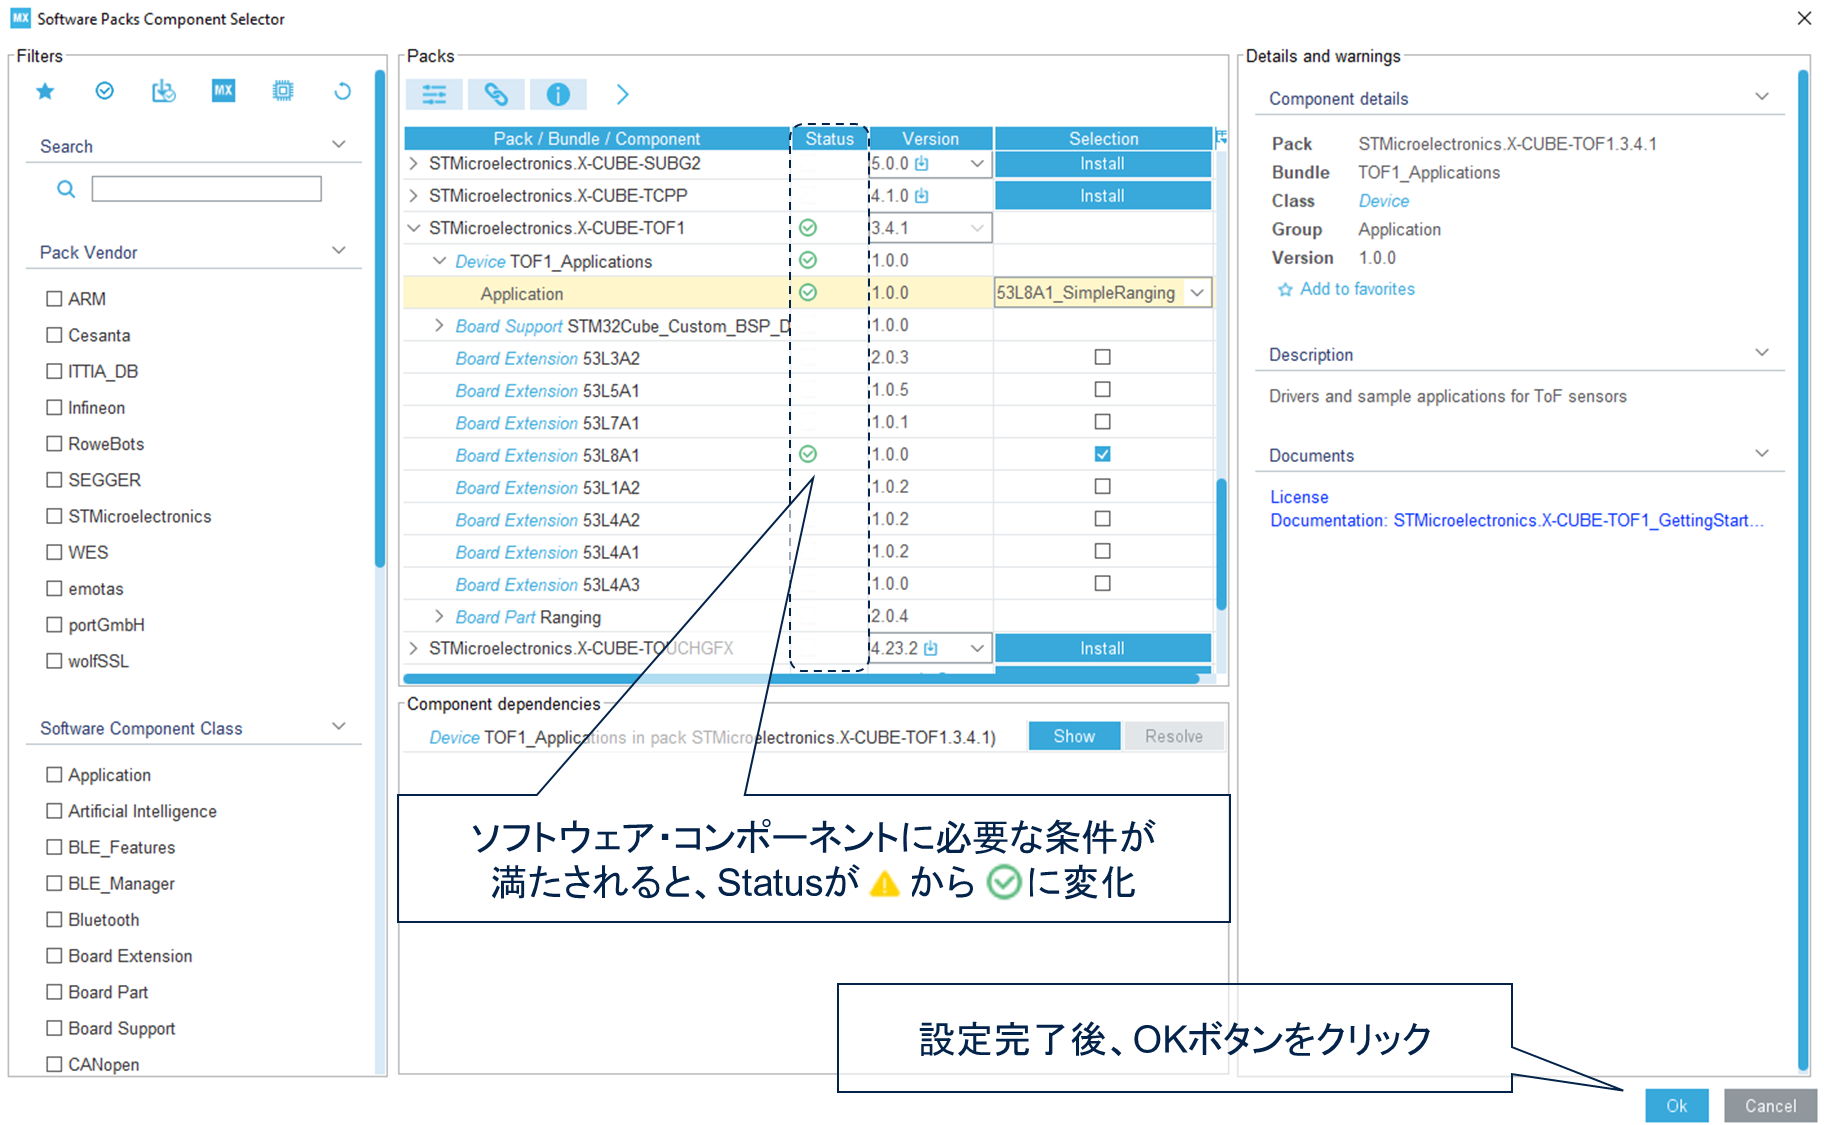Click the filter search text field

pos(207,189)
